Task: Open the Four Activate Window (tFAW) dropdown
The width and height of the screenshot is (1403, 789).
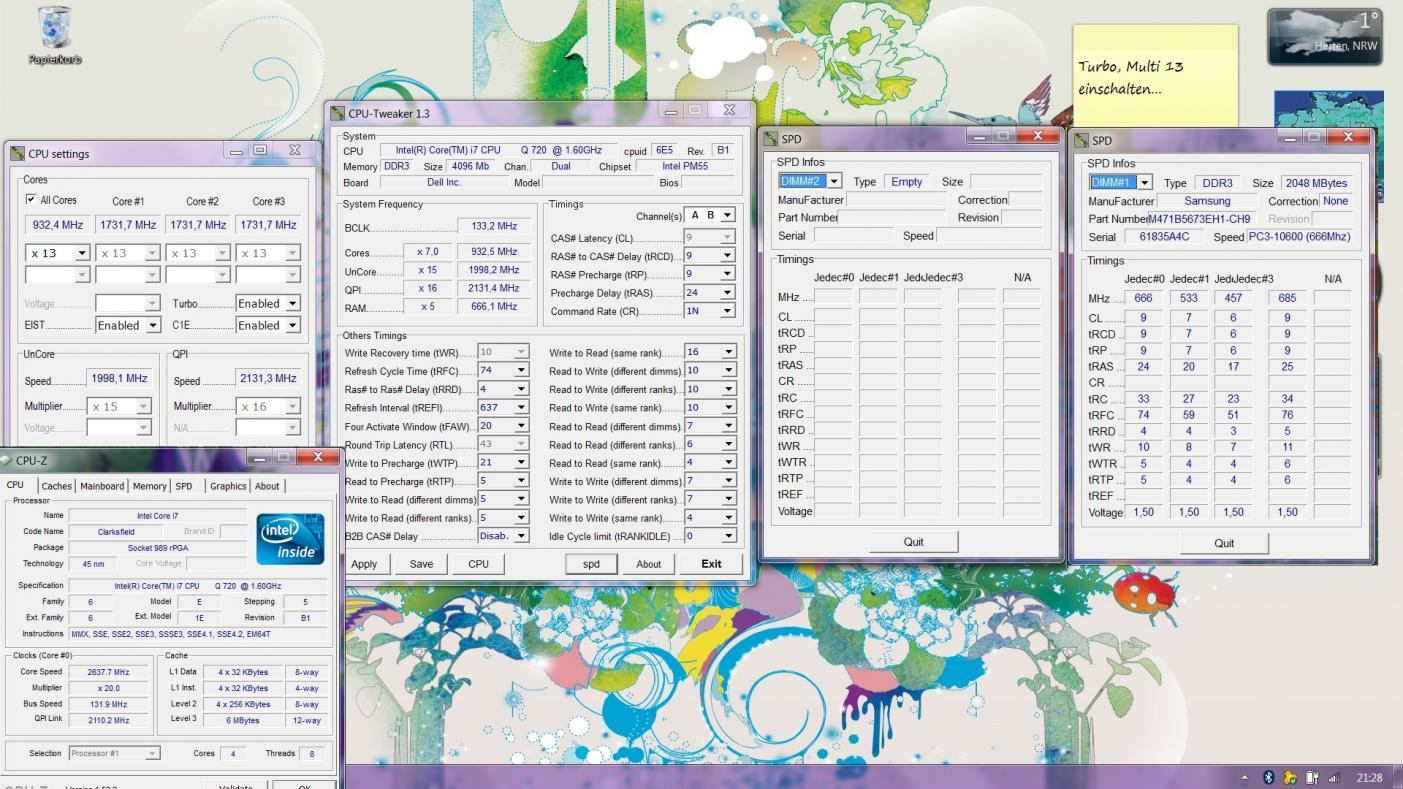Action: point(521,426)
